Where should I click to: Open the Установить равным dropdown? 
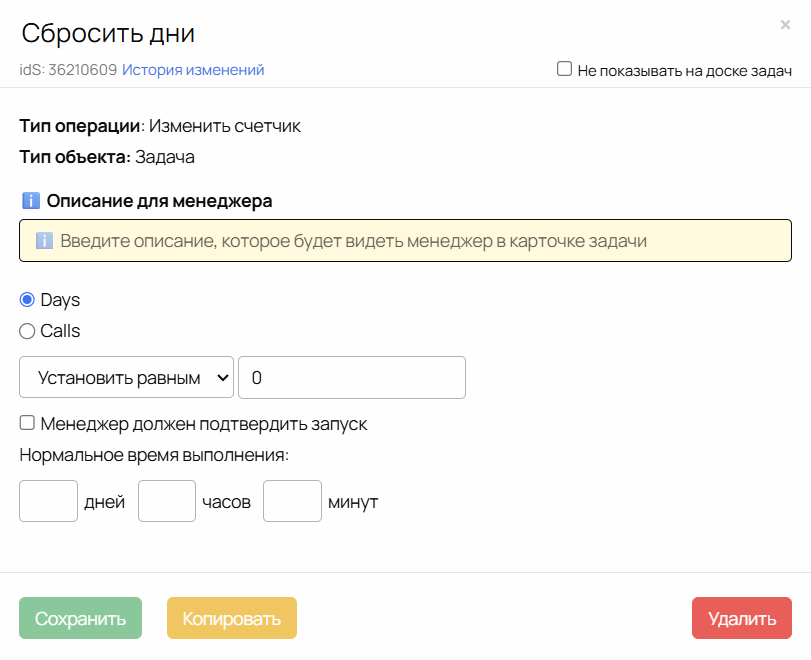coord(127,378)
